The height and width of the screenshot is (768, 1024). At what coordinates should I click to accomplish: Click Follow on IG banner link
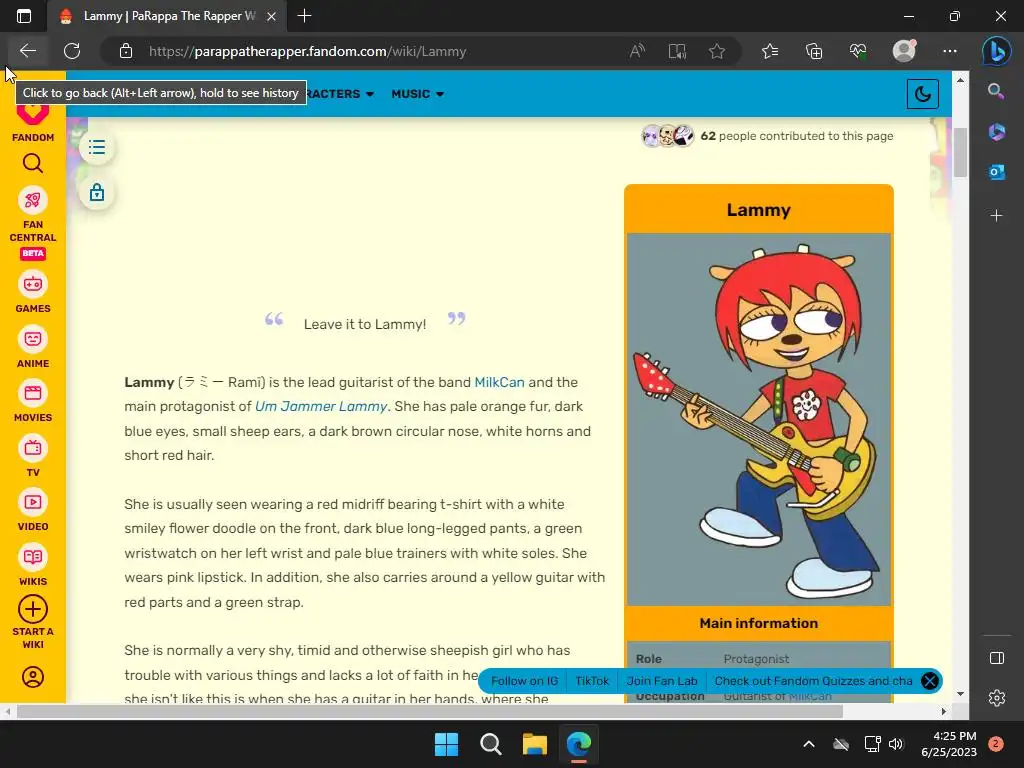click(x=524, y=681)
